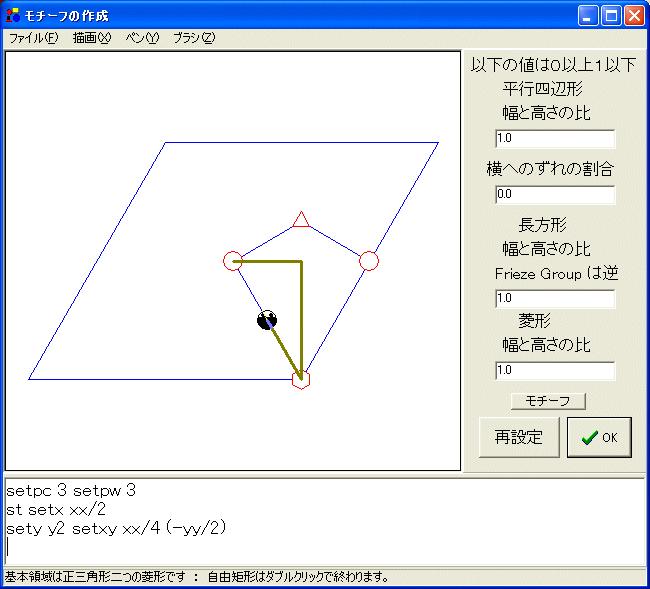650x589 pixels.
Task: Click the 'setpc 3 setpw 3' command line
Action: (x=71, y=491)
